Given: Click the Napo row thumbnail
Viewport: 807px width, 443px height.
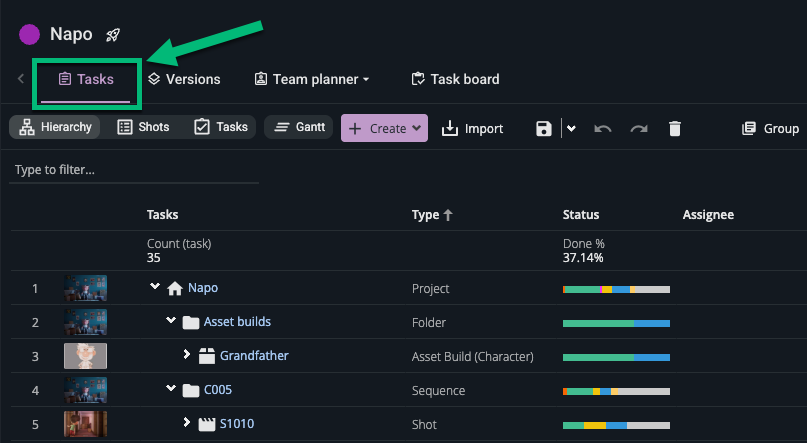Looking at the screenshot, I should 85,288.
